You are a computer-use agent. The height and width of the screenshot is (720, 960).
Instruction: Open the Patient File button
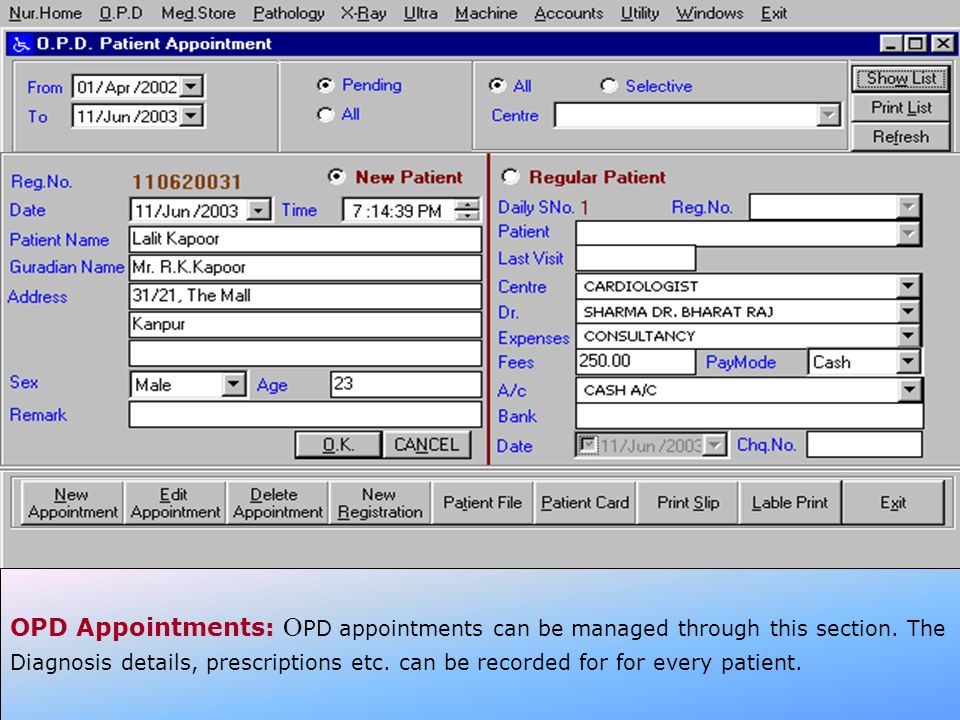coord(482,503)
